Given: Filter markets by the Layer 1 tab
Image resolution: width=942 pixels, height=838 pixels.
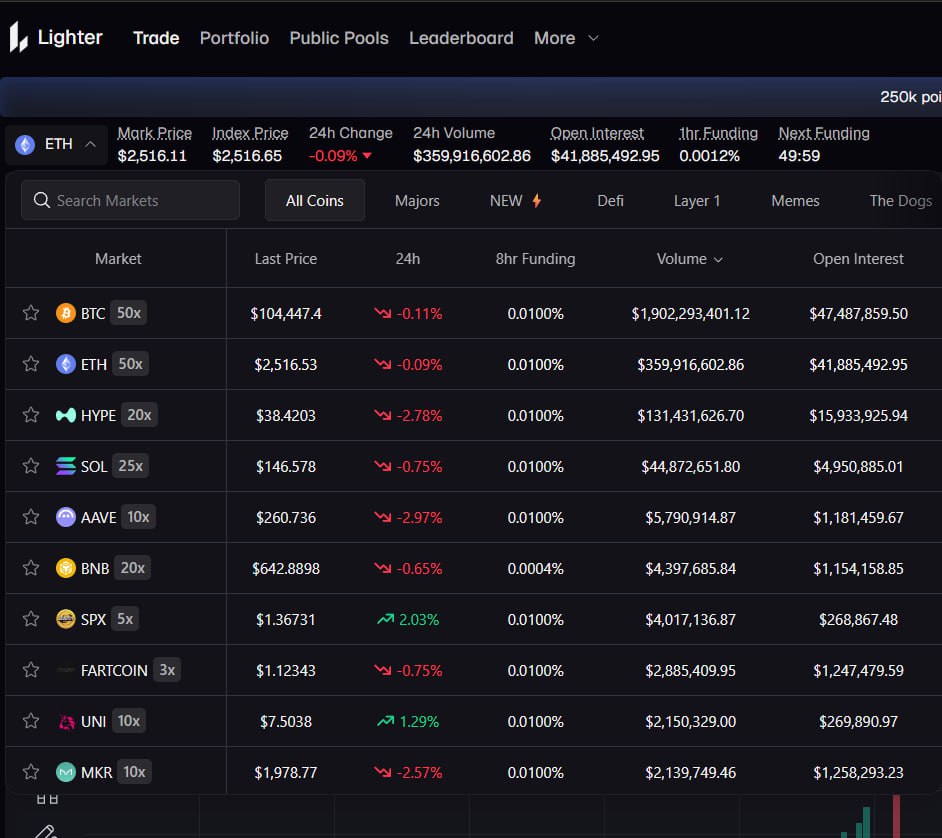Looking at the screenshot, I should pyautogui.click(x=697, y=201).
